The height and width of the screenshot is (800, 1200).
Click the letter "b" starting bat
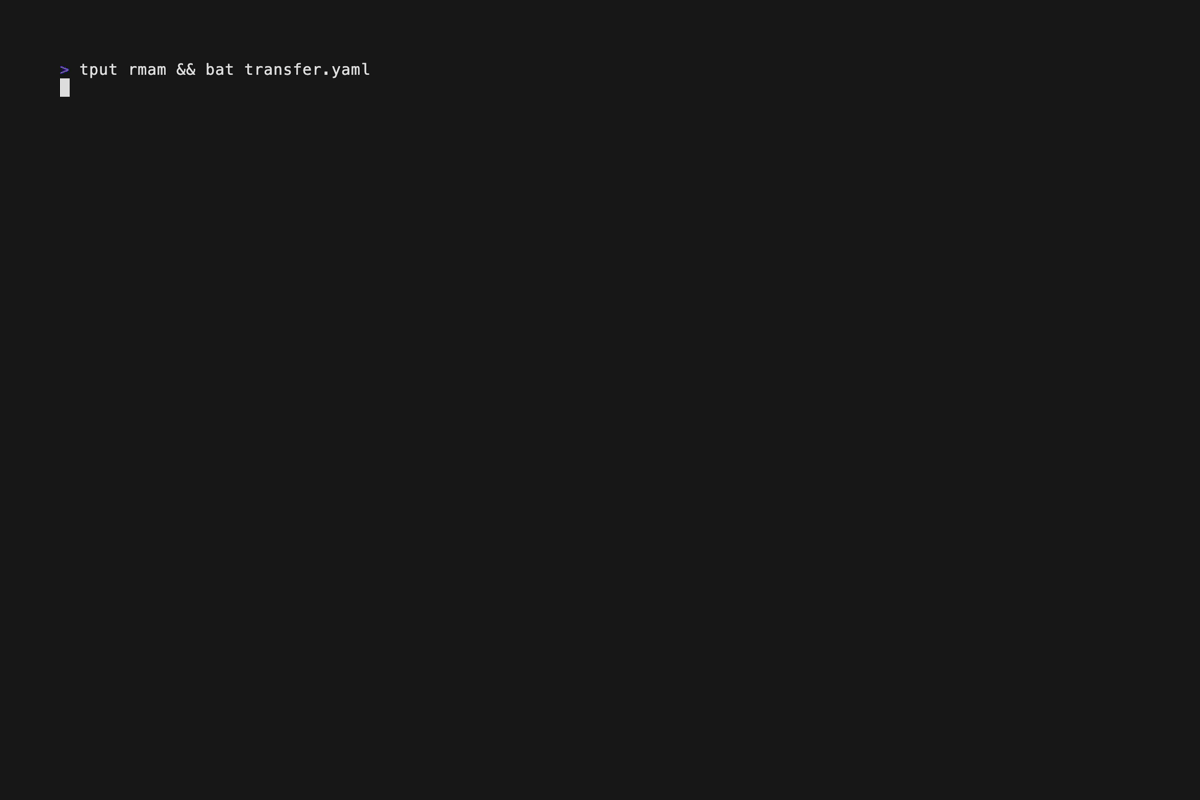click(x=210, y=69)
